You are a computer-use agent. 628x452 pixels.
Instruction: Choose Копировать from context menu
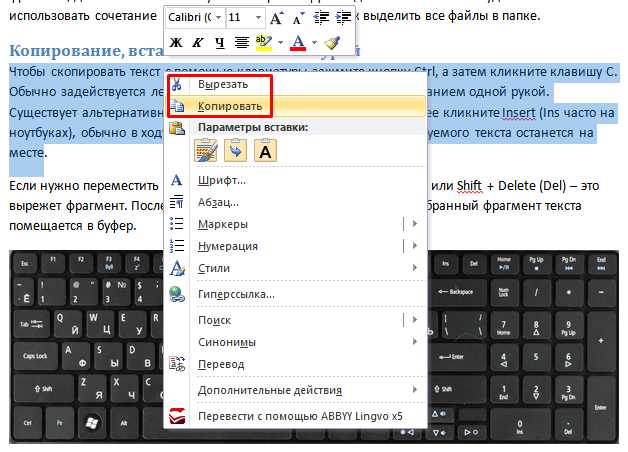[296, 106]
